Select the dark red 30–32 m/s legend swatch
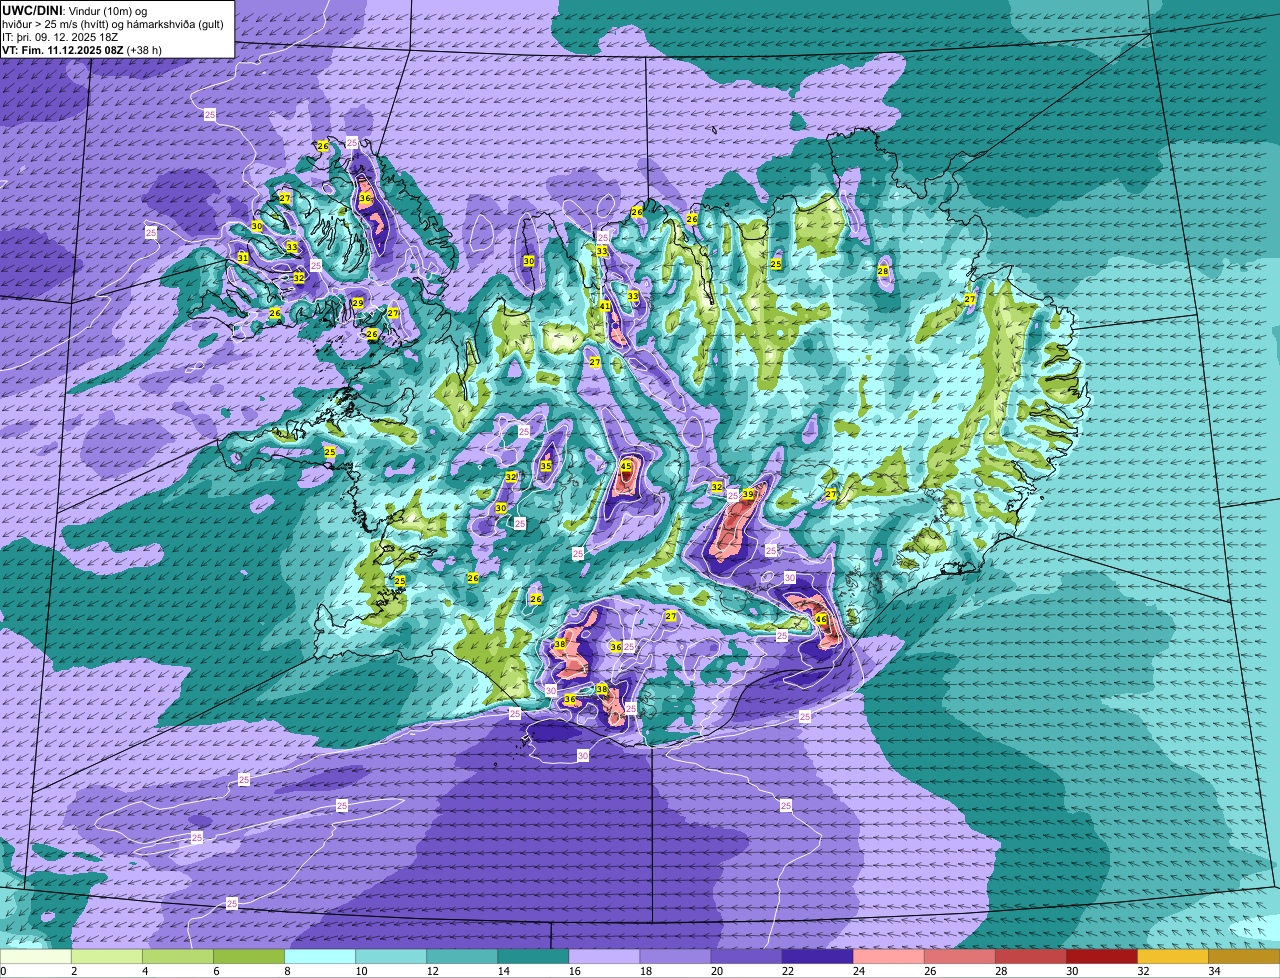The image size is (1280, 978). click(x=1101, y=957)
